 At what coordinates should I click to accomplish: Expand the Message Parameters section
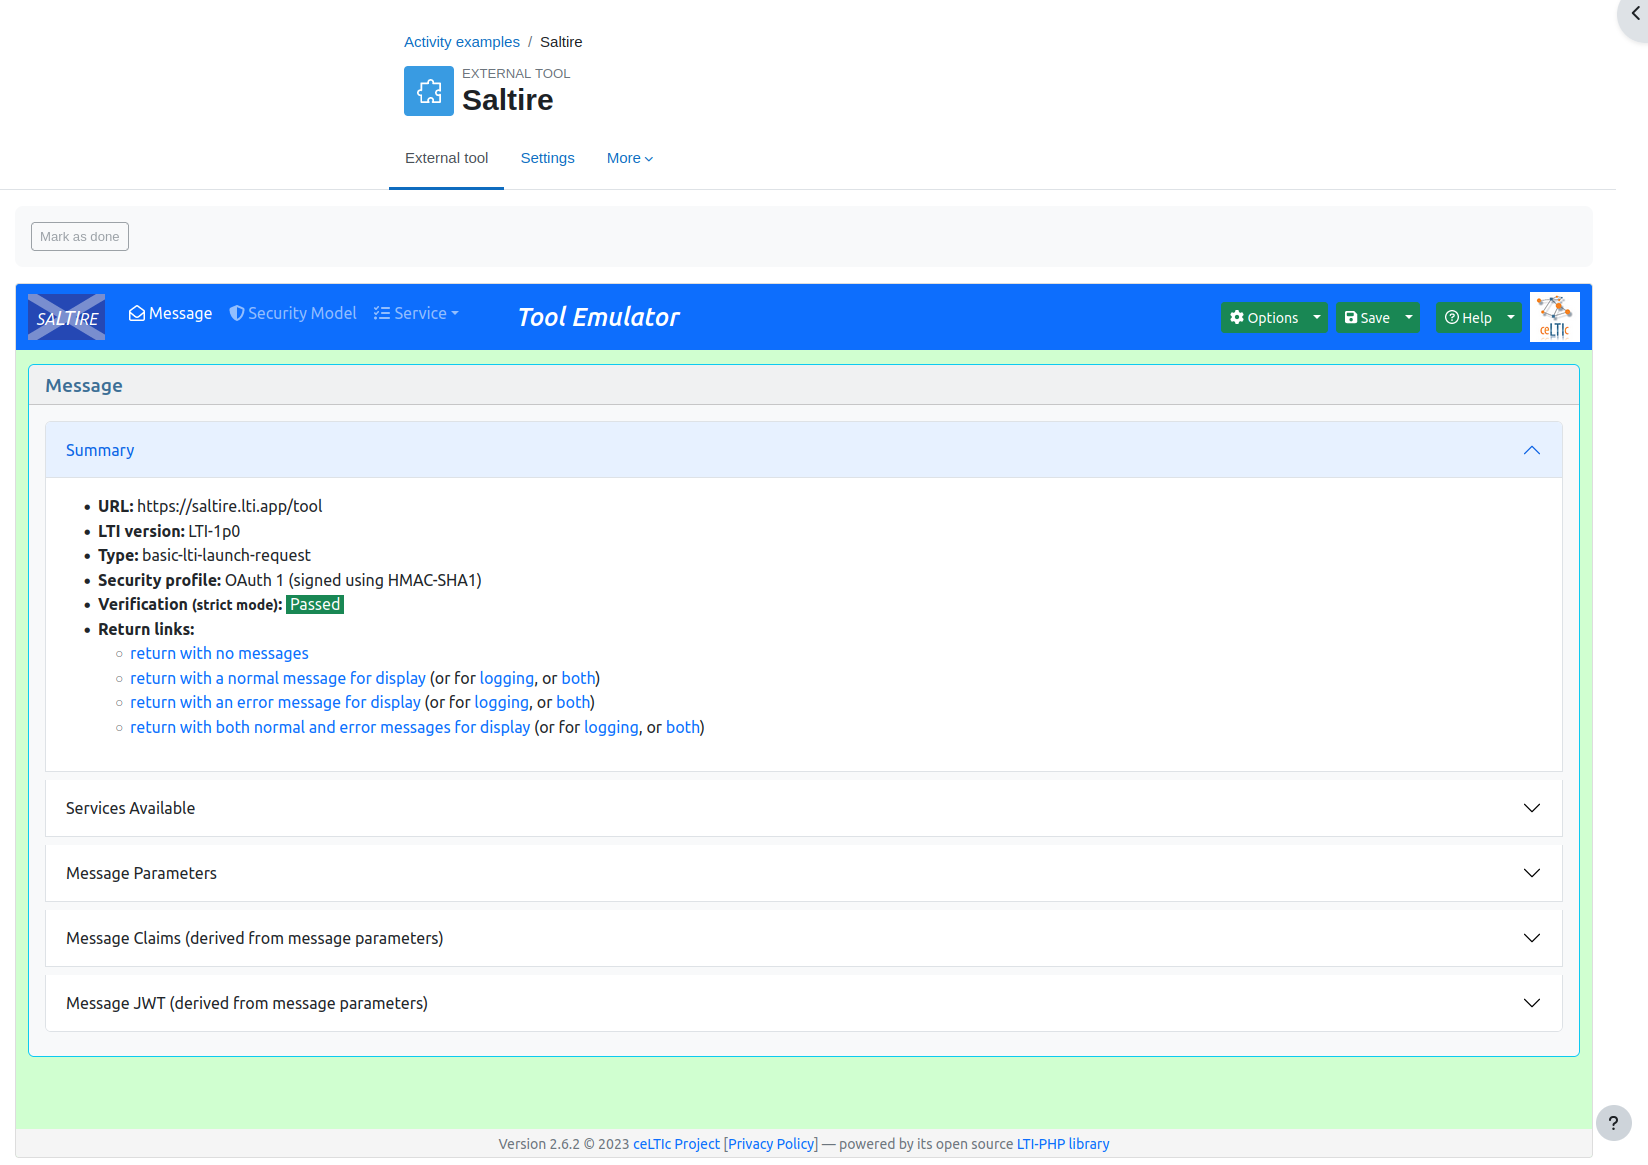(x=804, y=873)
